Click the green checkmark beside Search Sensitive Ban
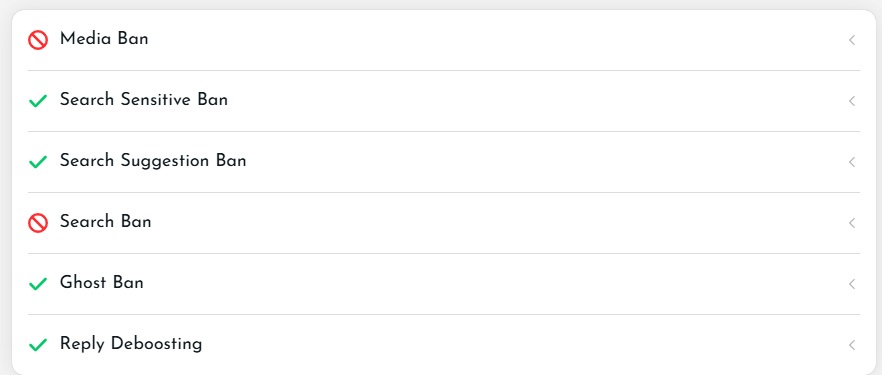 pyautogui.click(x=38, y=101)
